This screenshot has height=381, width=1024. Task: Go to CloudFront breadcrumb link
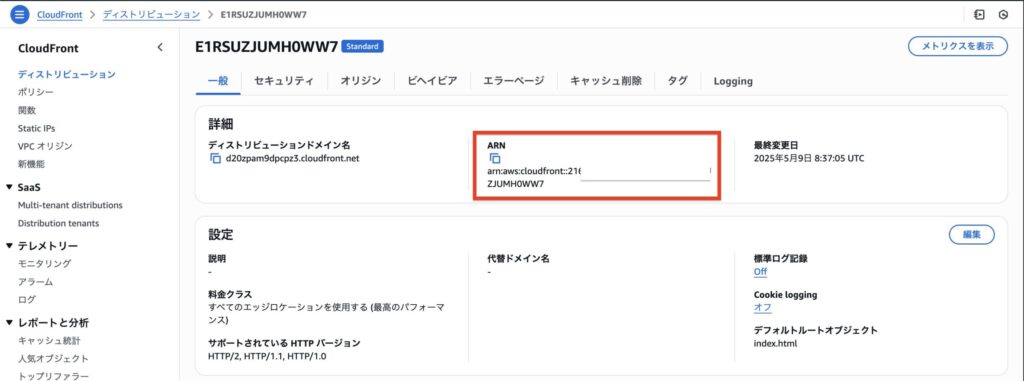tap(60, 14)
